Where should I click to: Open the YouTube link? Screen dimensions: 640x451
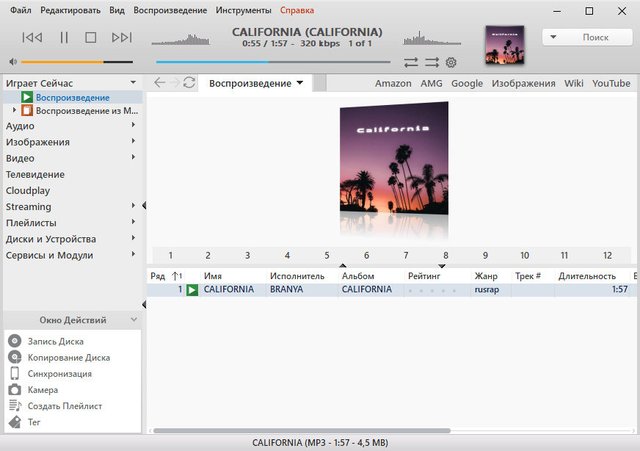(611, 83)
